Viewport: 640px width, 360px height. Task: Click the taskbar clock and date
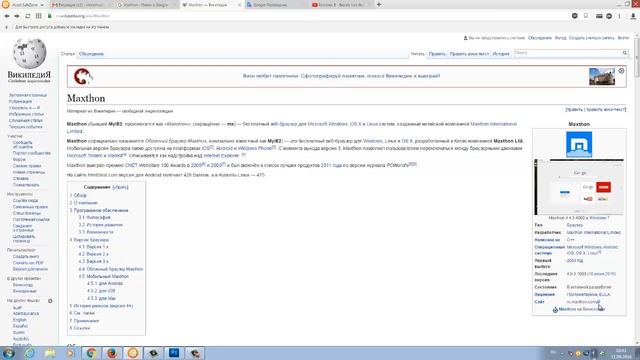tap(621, 353)
